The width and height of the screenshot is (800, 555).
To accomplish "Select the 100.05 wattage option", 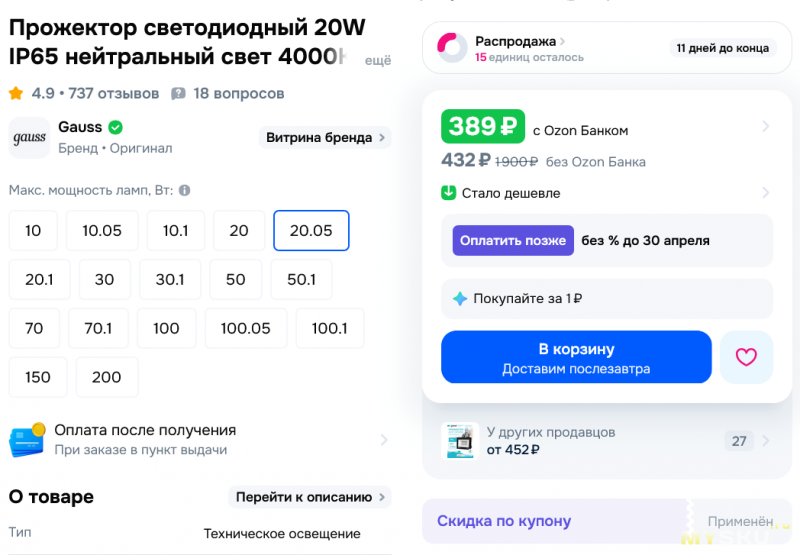I will click(246, 328).
